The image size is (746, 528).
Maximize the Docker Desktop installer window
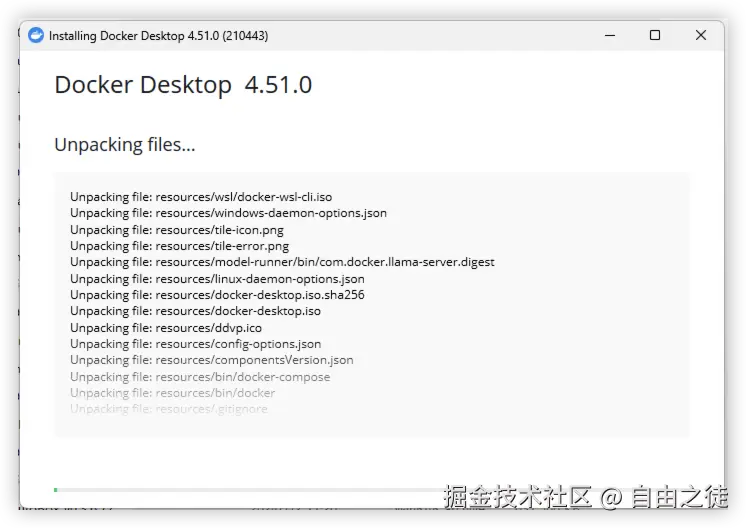point(655,35)
